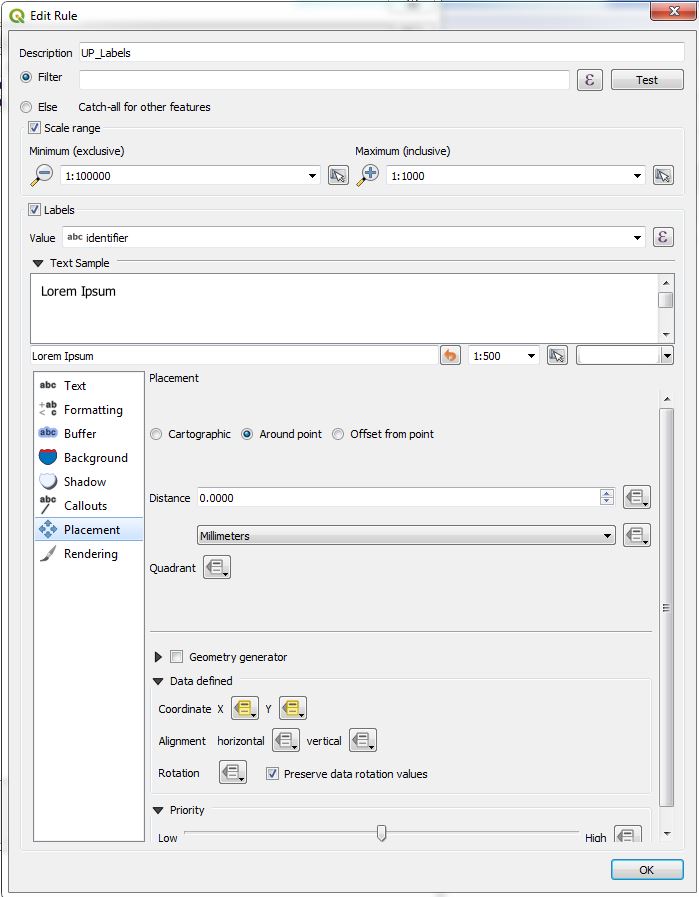699x897 pixels.
Task: Choose Cartographic placement mode
Action: pyautogui.click(x=156, y=434)
